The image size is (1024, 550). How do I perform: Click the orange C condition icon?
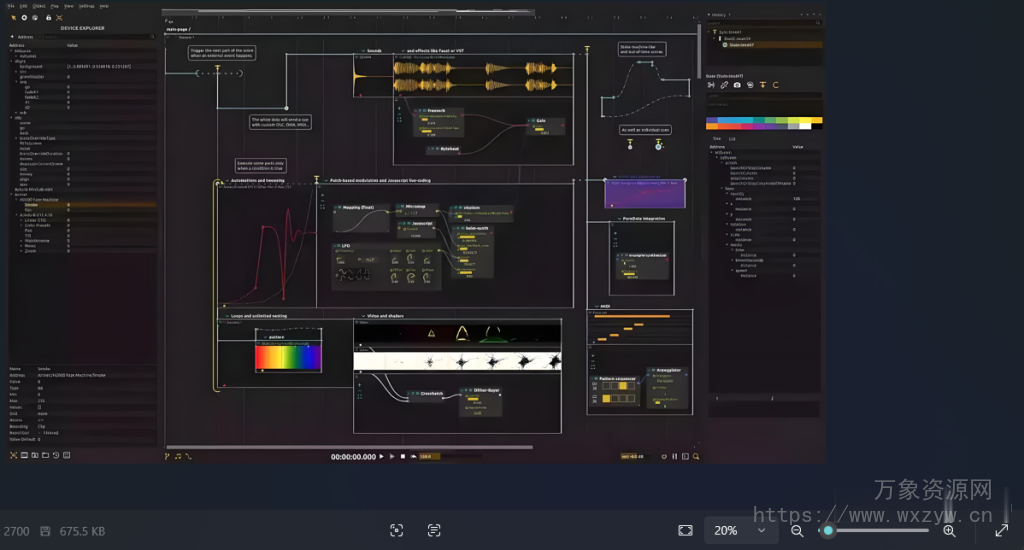776,85
